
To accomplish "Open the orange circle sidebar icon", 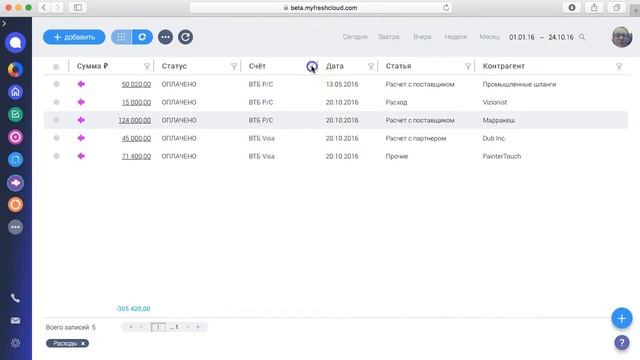I will tap(16, 204).
